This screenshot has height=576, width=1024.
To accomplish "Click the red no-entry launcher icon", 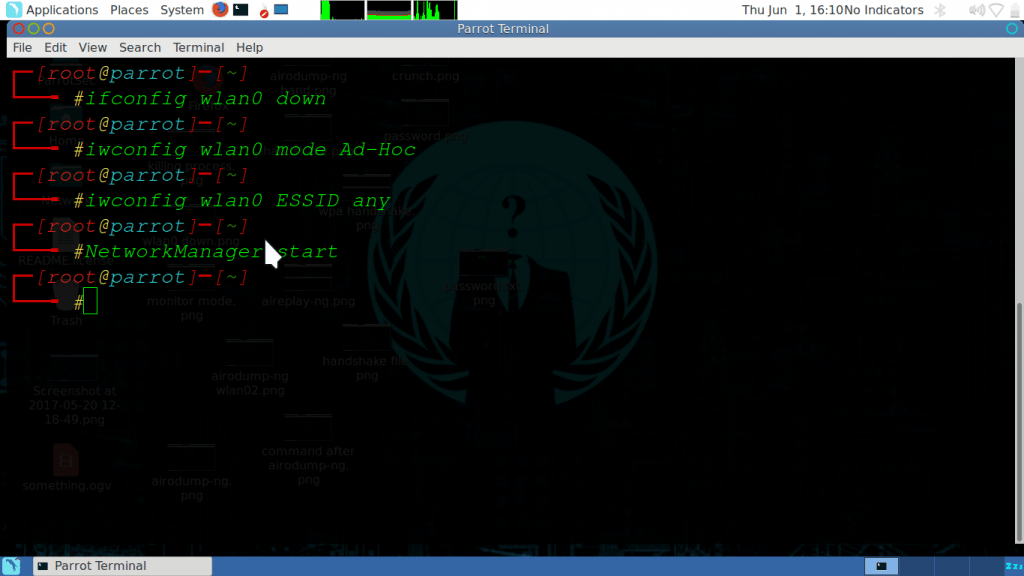I will 263,11.
